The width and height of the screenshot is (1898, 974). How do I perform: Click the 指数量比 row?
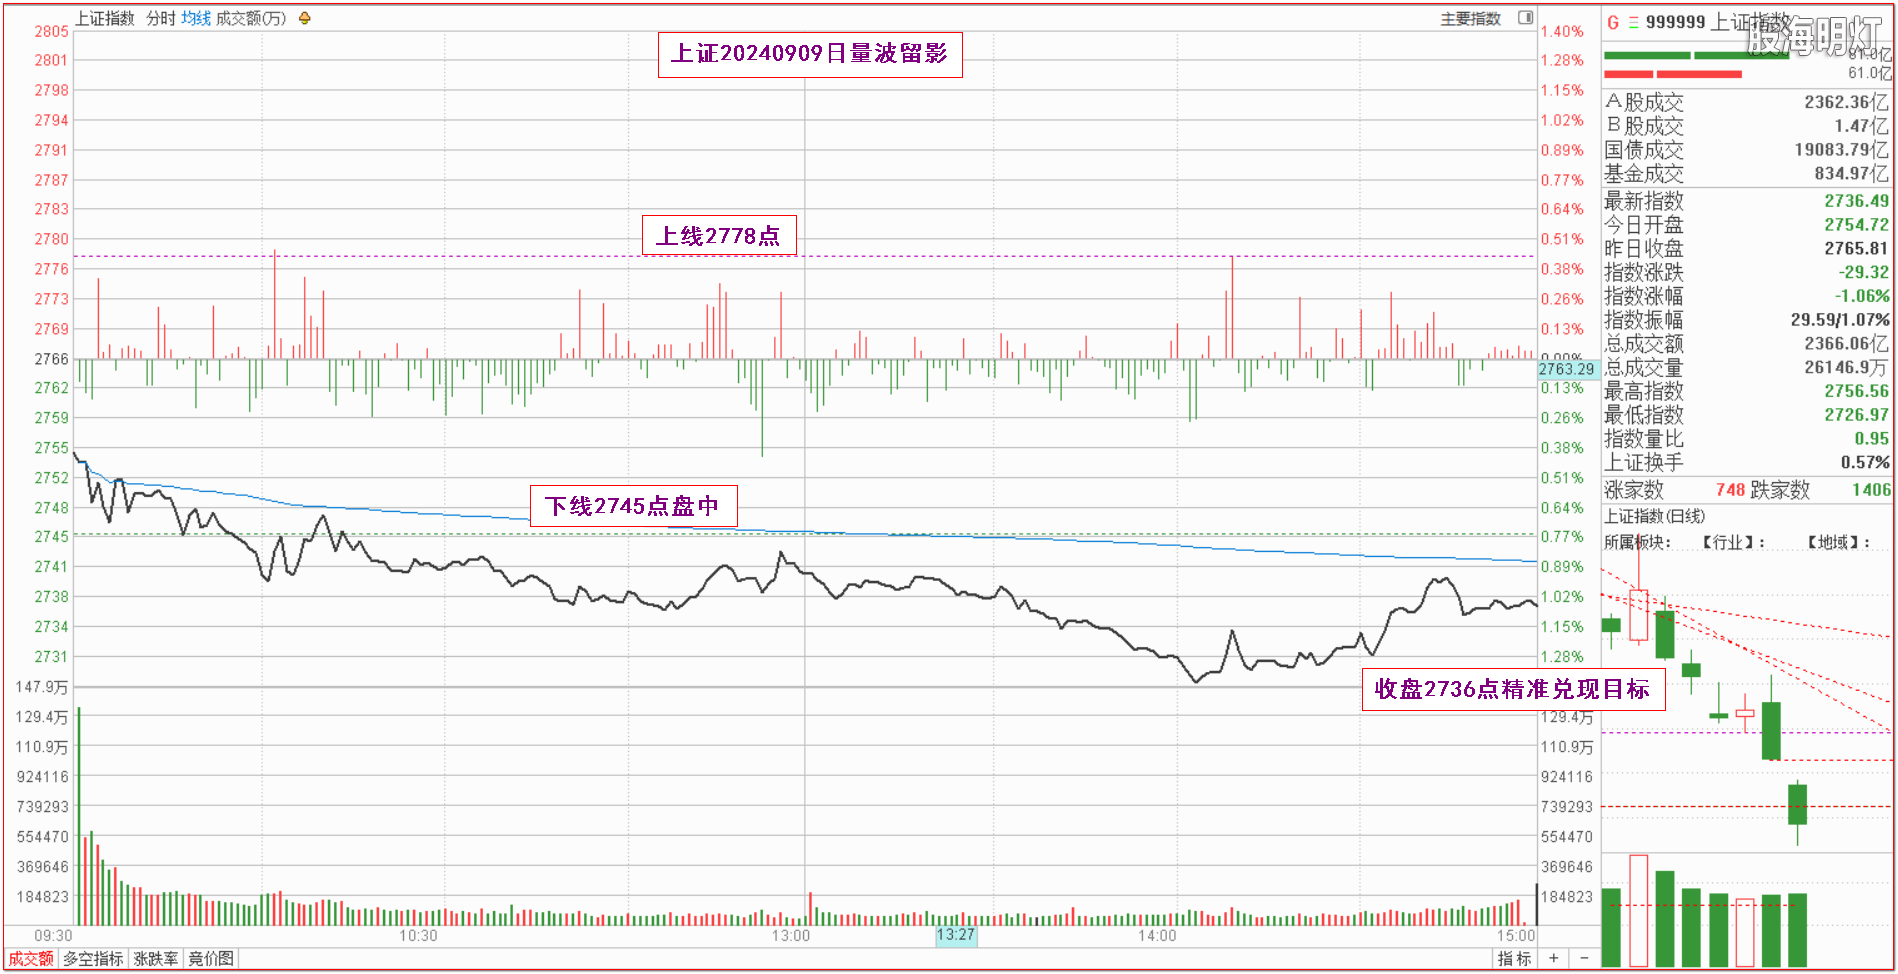(x=1747, y=439)
